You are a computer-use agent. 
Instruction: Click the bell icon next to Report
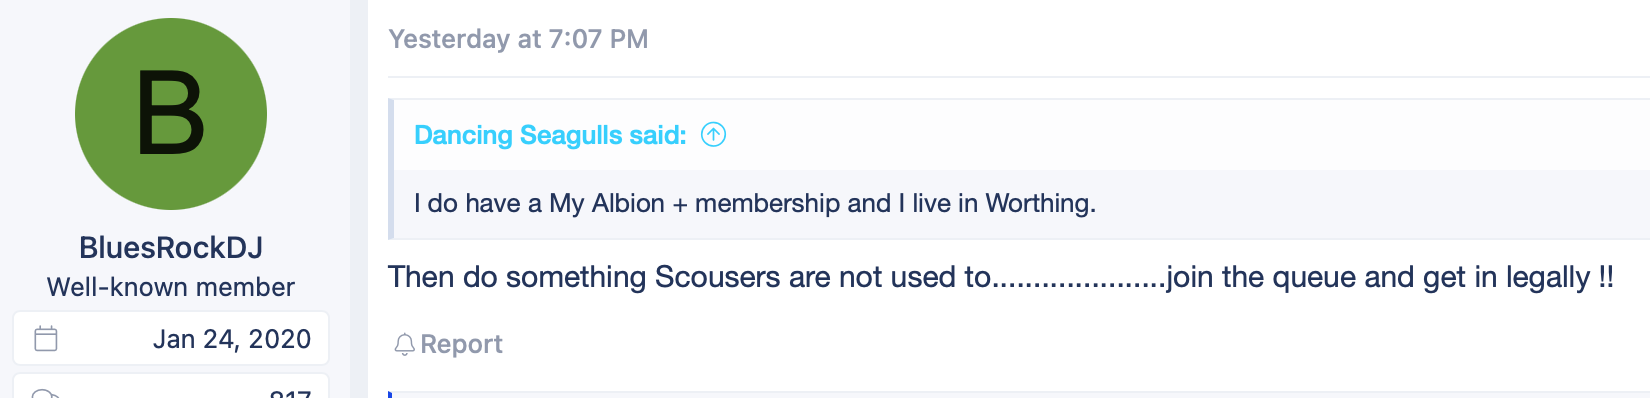[x=404, y=345]
